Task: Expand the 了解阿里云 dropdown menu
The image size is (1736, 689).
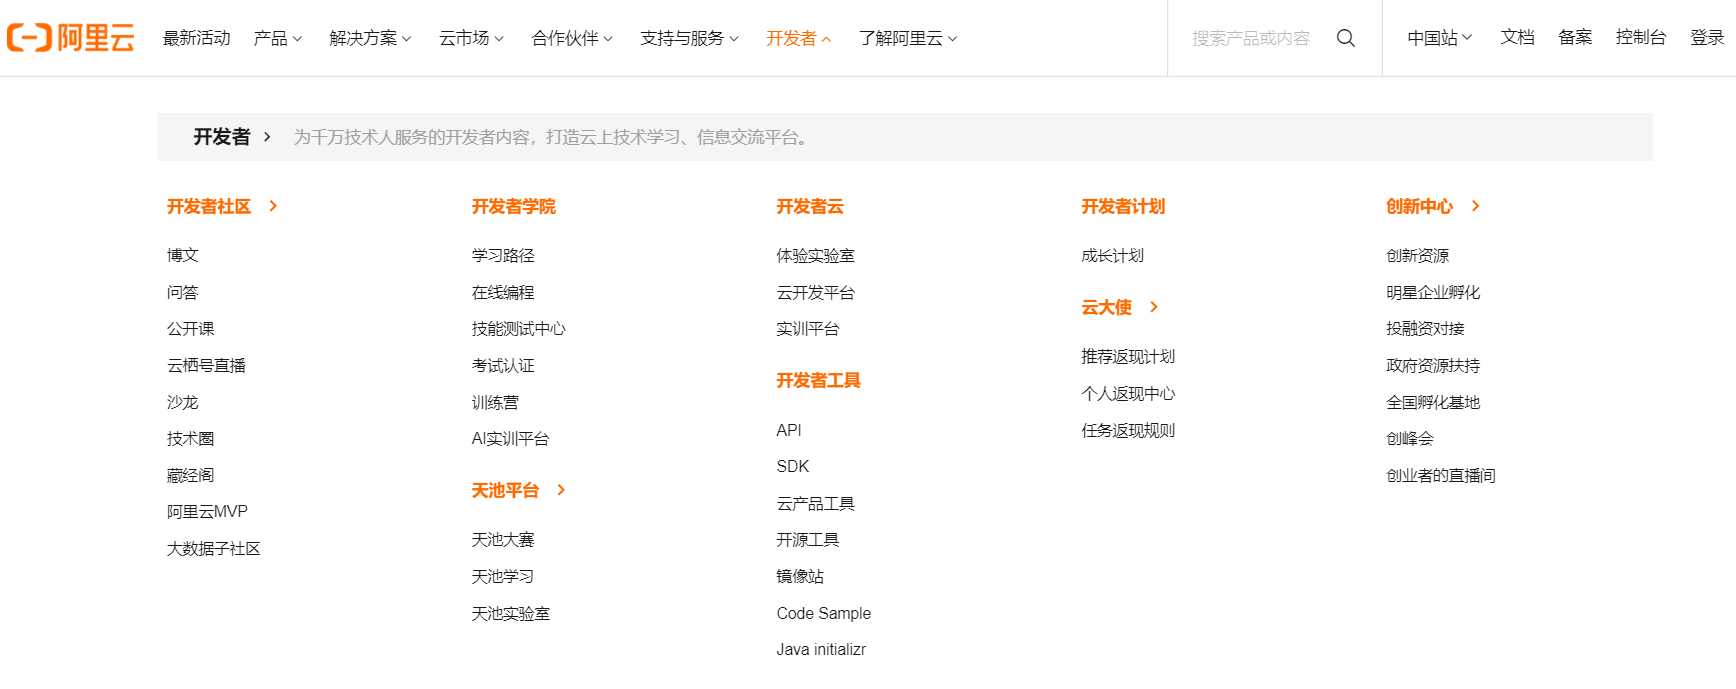Action: pos(907,38)
